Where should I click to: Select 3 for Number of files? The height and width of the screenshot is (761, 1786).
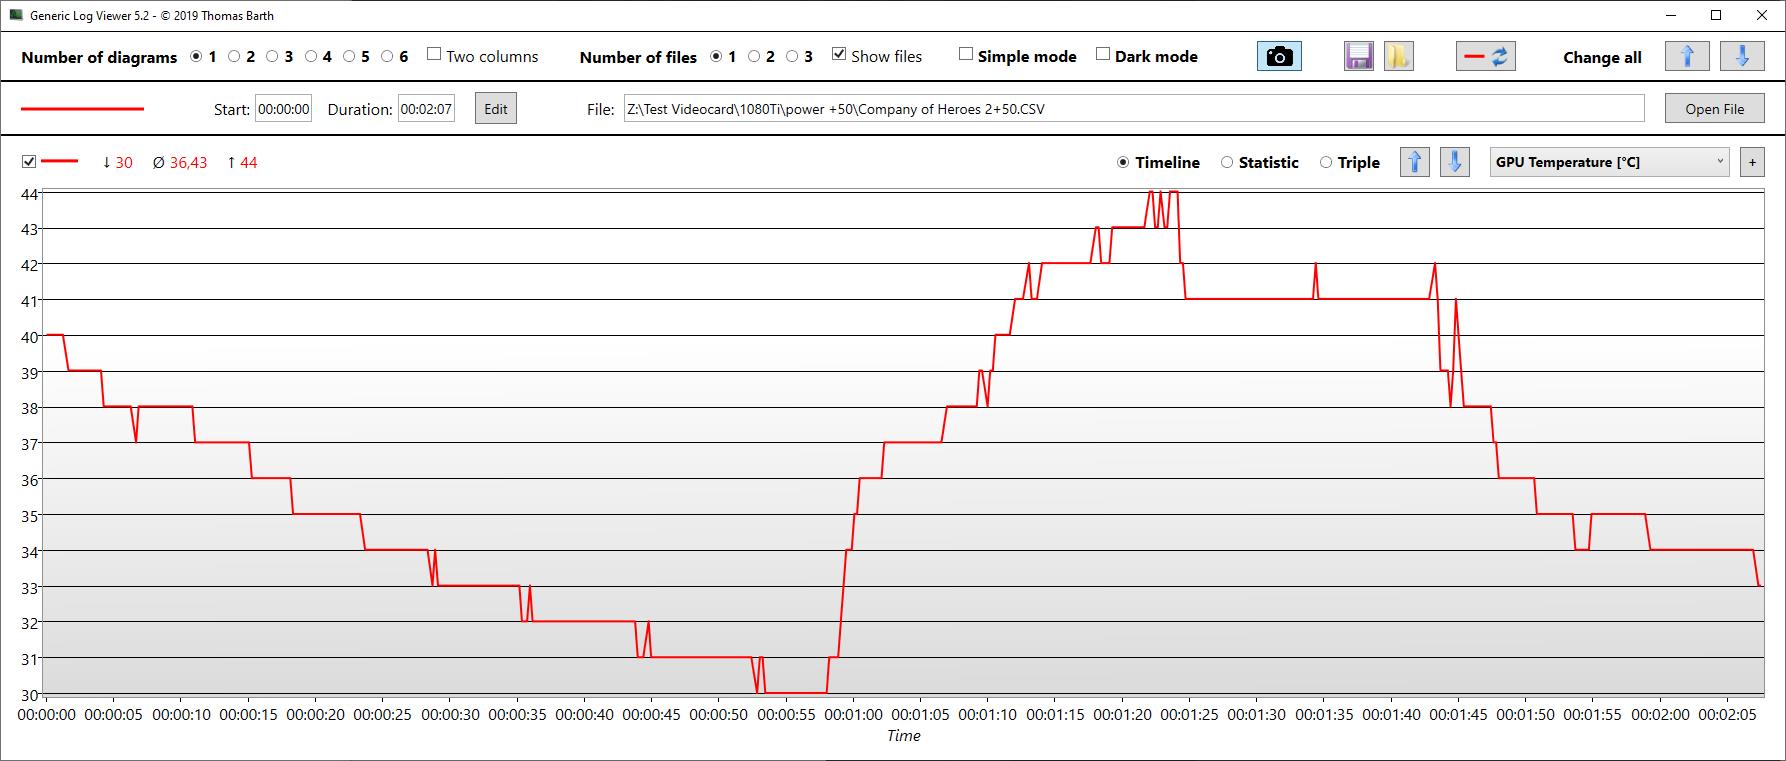coord(792,57)
